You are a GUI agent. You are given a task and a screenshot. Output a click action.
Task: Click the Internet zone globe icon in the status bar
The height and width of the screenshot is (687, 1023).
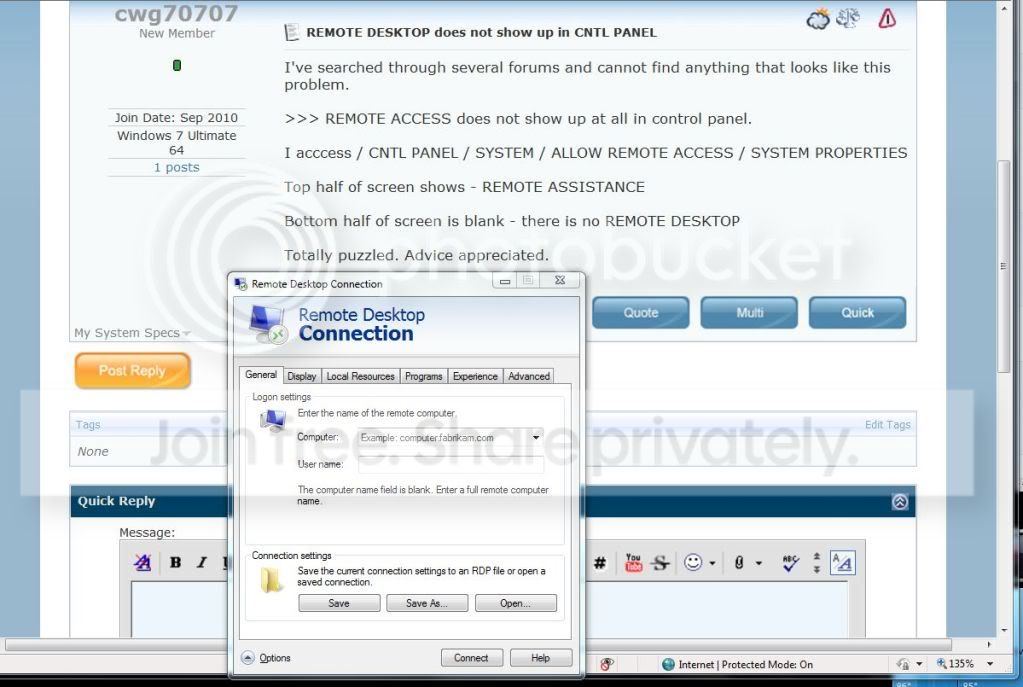click(x=667, y=664)
